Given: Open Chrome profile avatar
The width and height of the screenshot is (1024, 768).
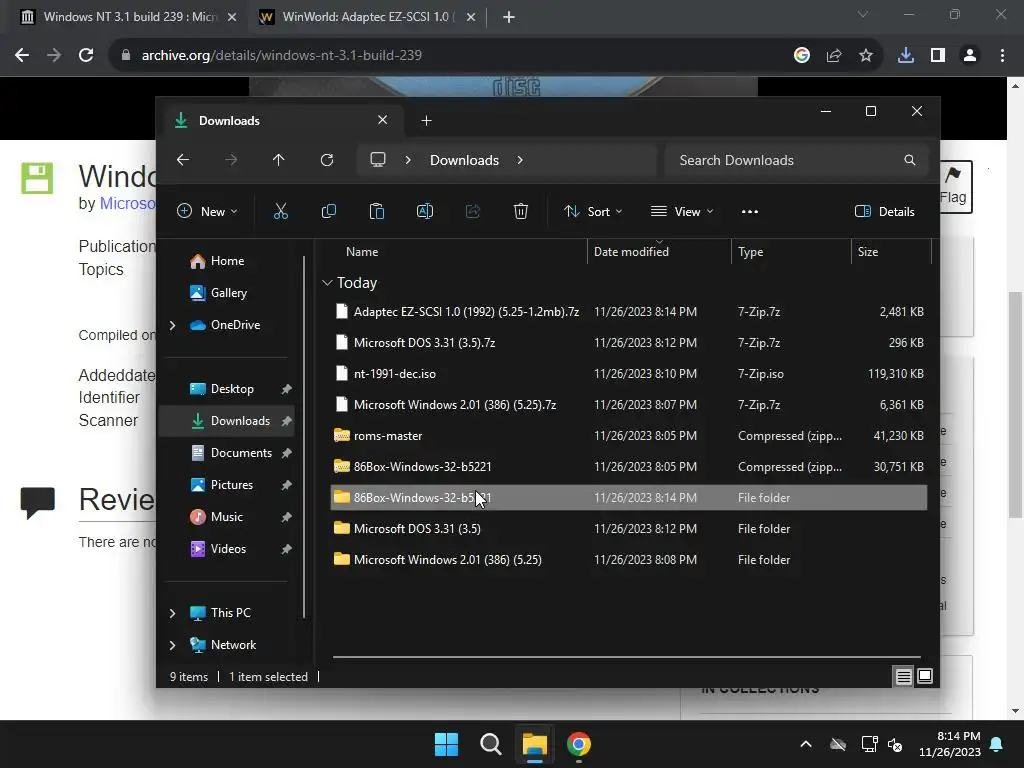Looking at the screenshot, I should 970,56.
